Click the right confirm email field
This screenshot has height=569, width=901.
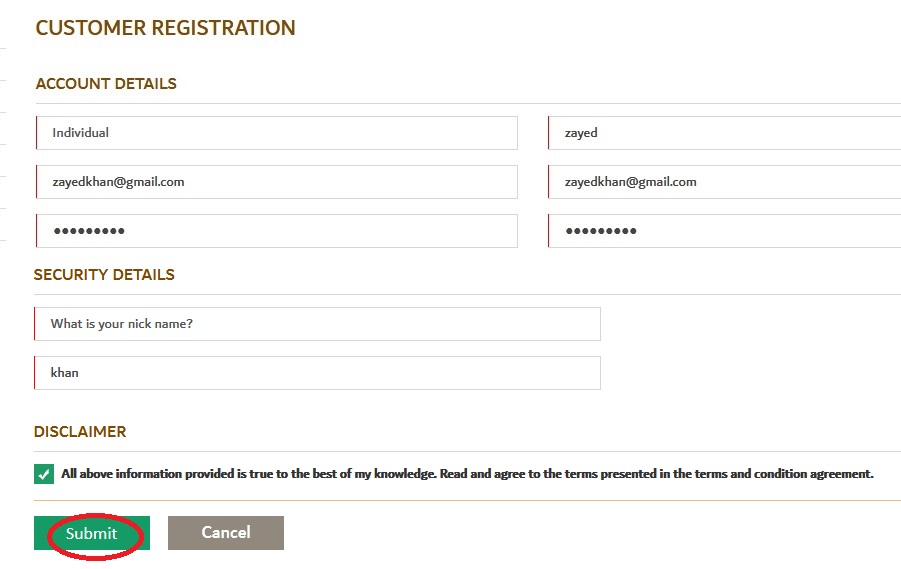(x=724, y=182)
